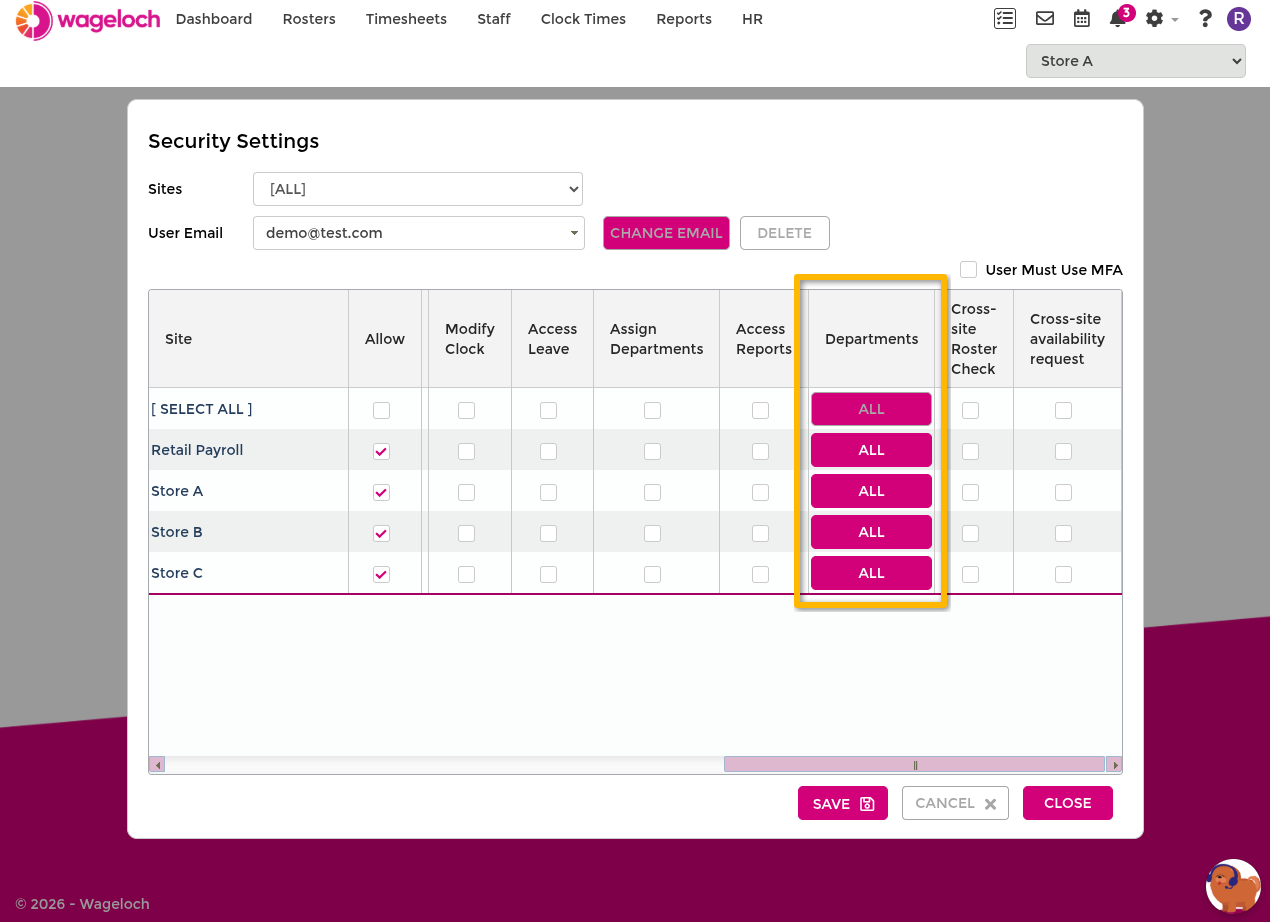Open the settings gear menu

click(1160, 18)
